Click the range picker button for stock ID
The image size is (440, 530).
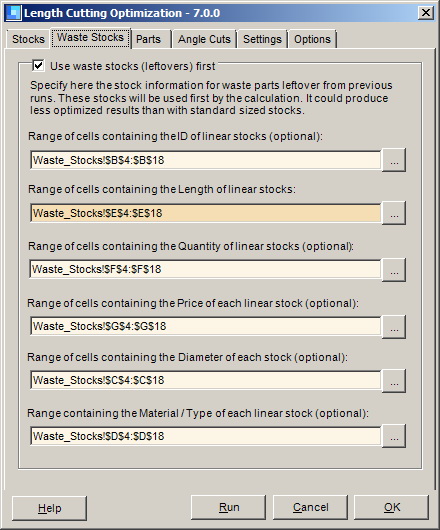(x=394, y=160)
